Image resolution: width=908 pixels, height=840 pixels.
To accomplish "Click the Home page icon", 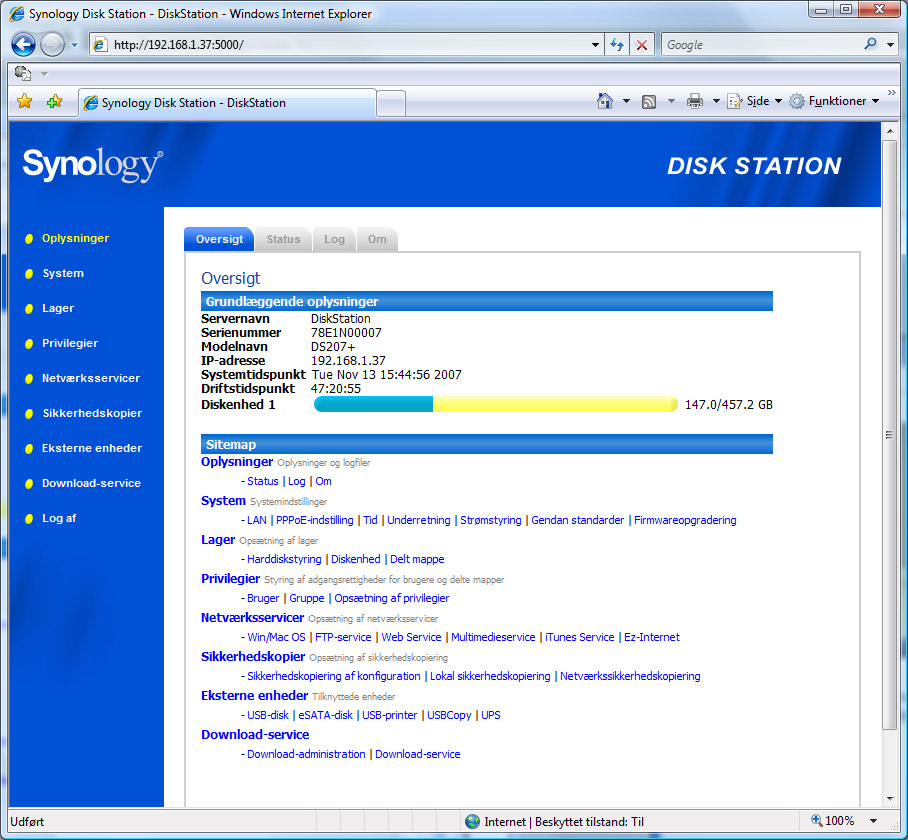I will click(604, 101).
